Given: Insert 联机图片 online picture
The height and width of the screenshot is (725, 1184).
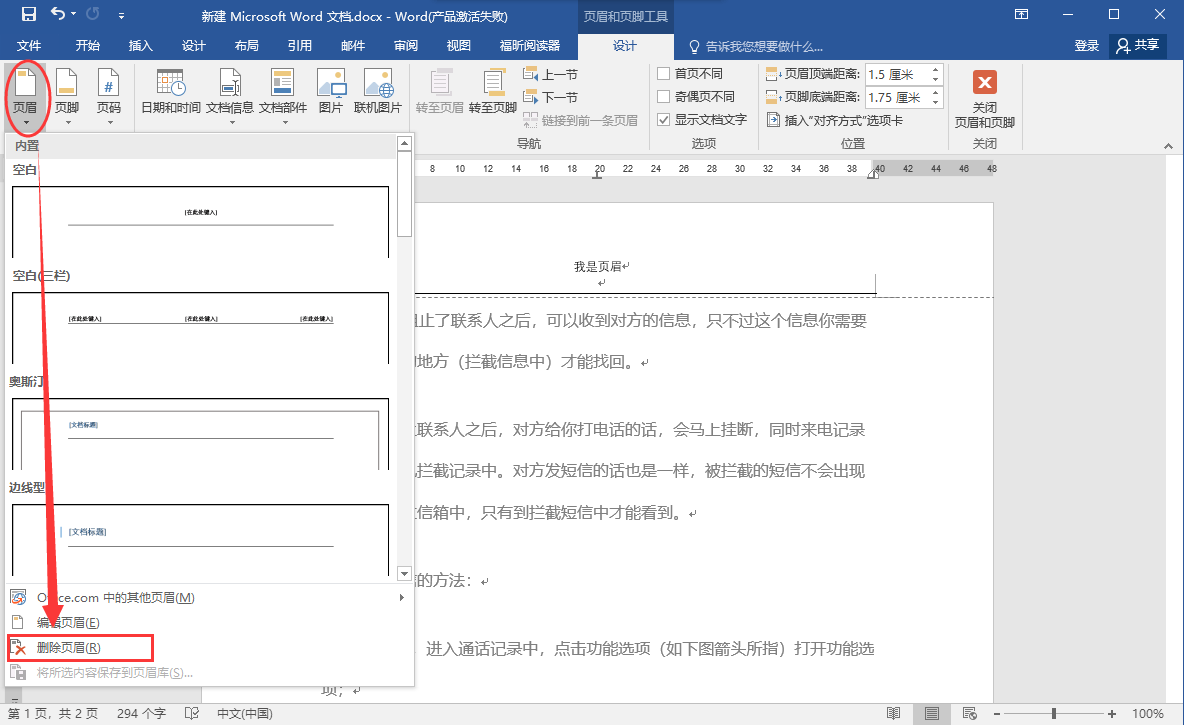Looking at the screenshot, I should tap(378, 91).
